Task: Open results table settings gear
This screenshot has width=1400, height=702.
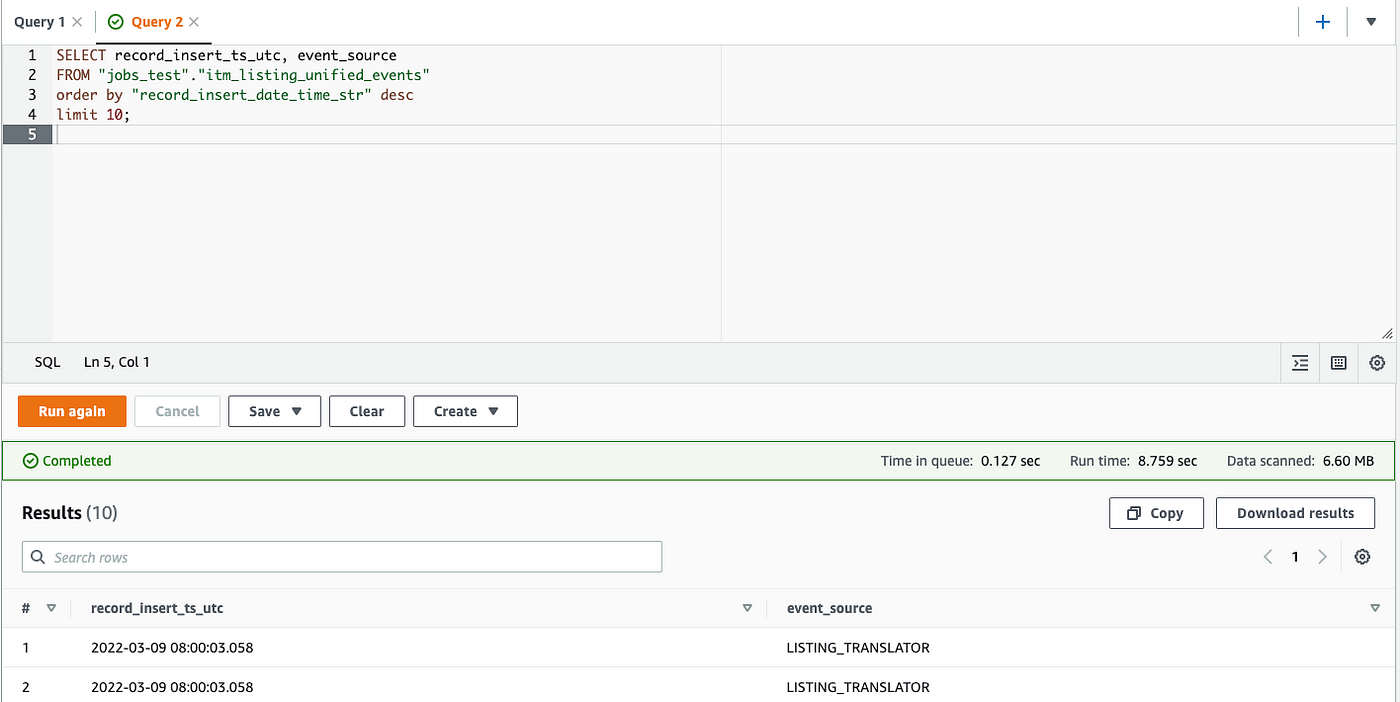Action: pyautogui.click(x=1362, y=557)
